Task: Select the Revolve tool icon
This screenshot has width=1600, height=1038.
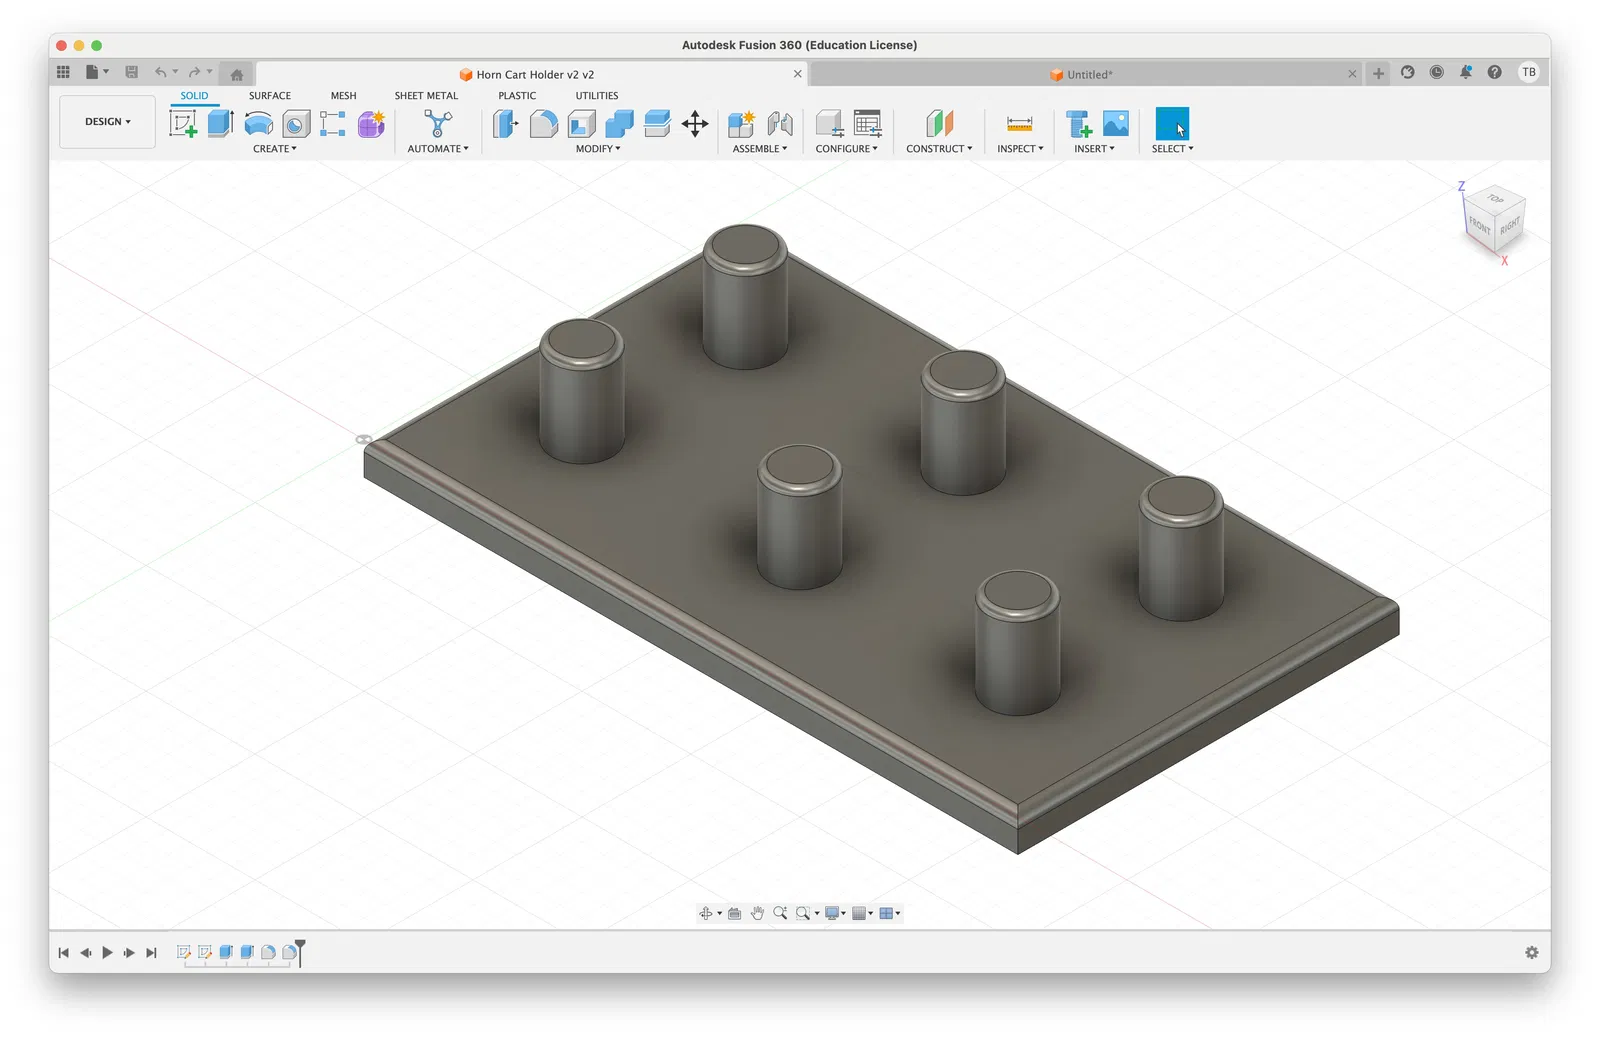Action: [258, 124]
